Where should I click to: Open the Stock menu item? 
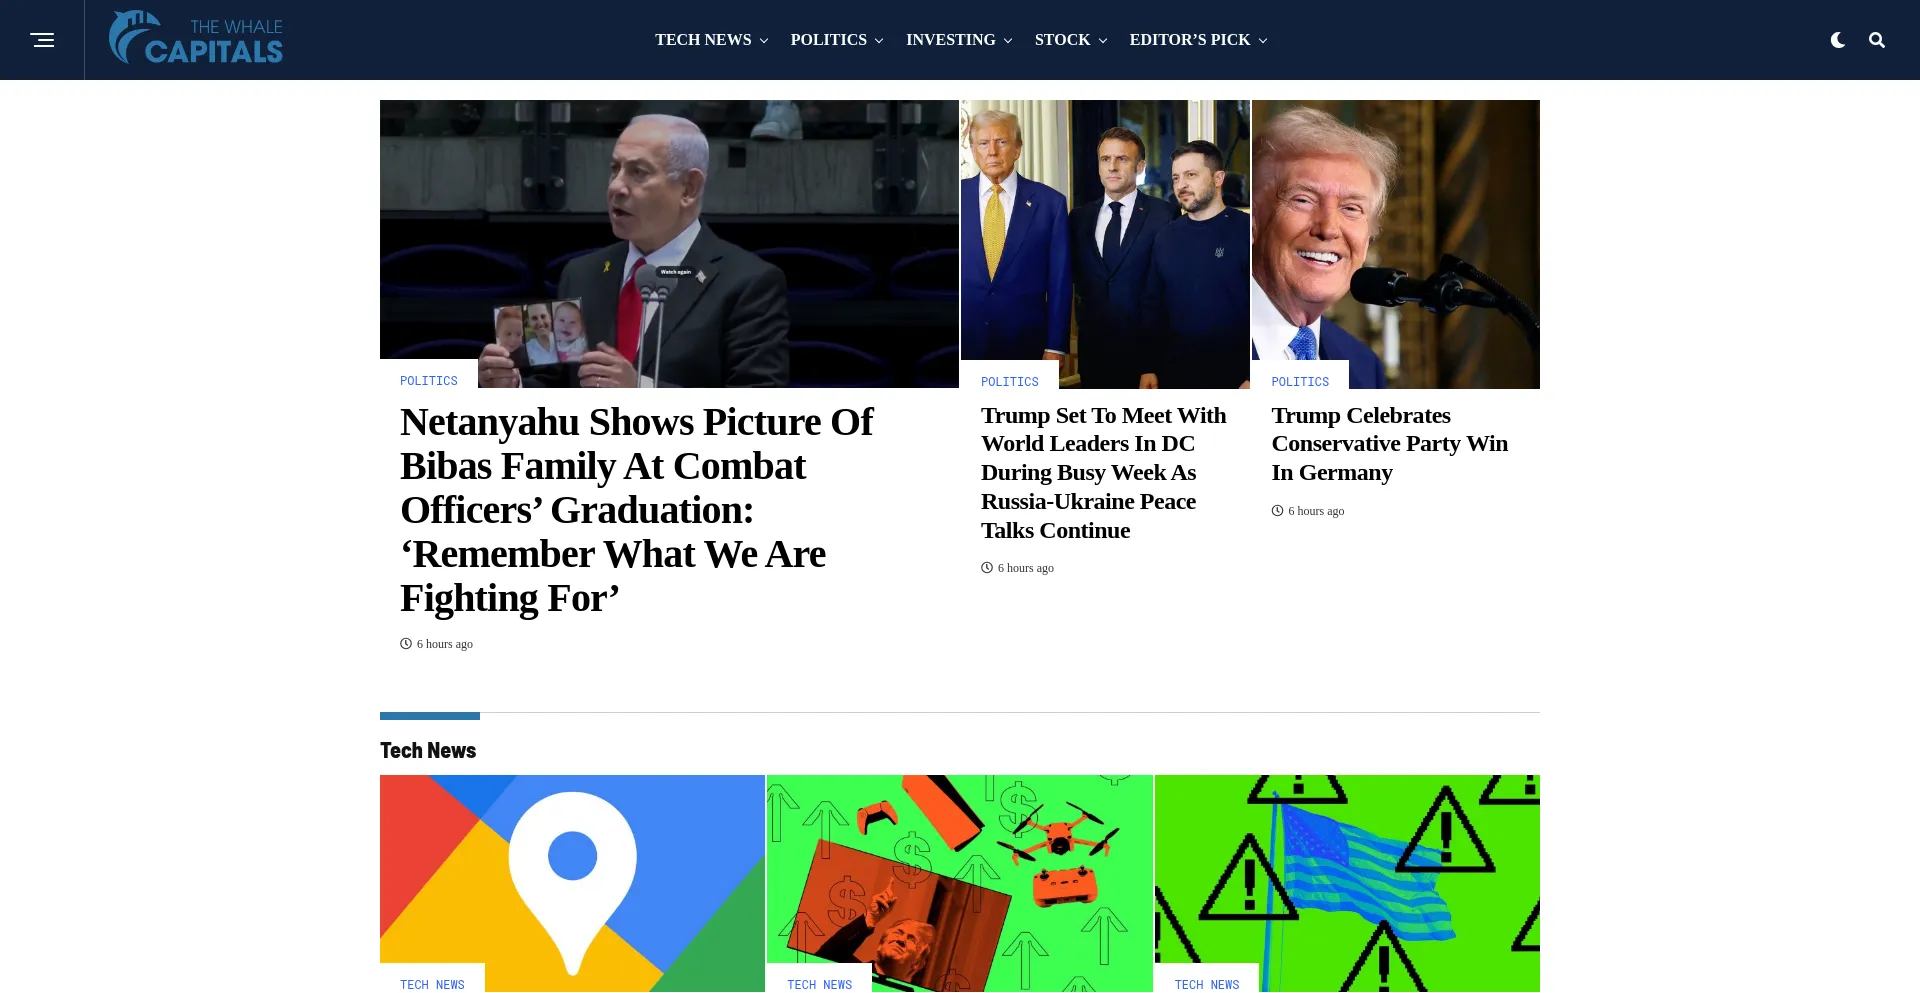[x=1071, y=40]
